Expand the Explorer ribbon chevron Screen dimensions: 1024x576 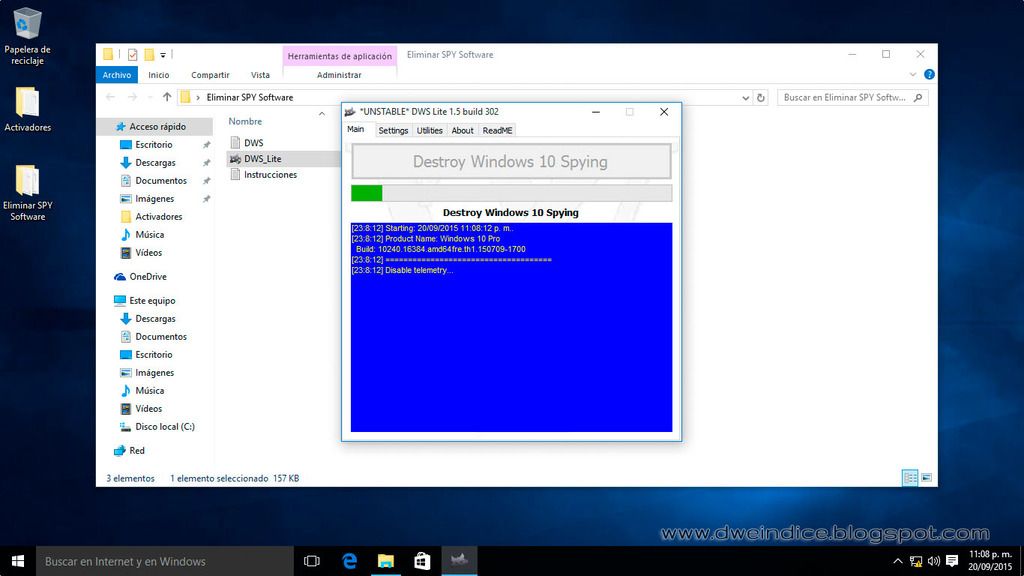coord(912,75)
